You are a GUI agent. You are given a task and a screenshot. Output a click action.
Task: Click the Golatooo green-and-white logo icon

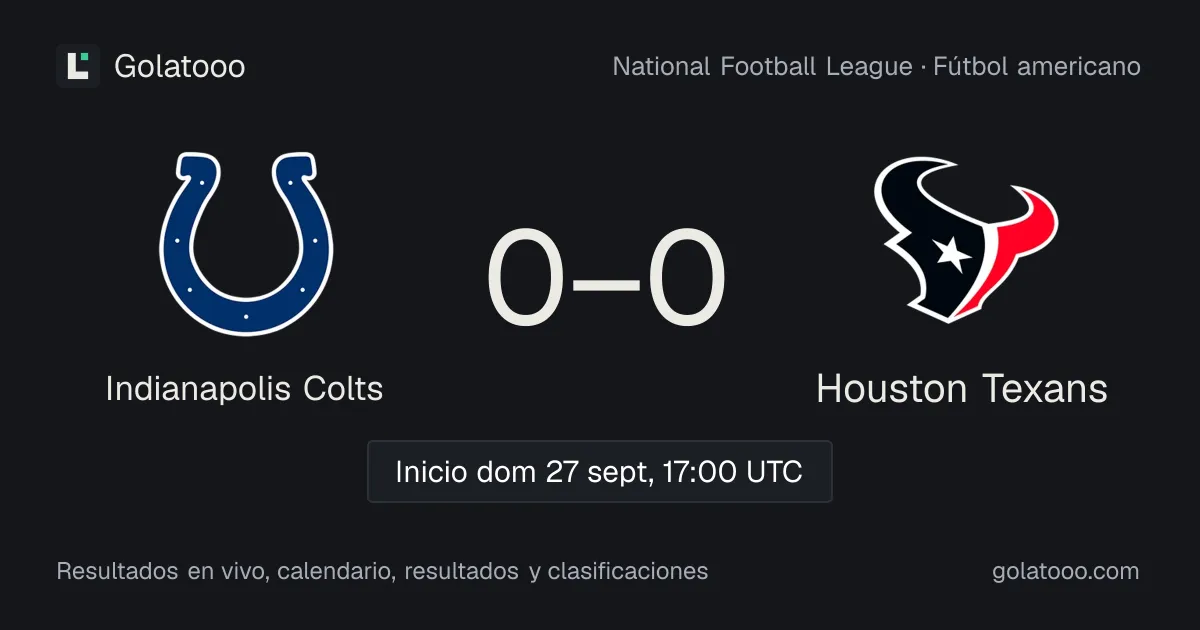tap(78, 66)
